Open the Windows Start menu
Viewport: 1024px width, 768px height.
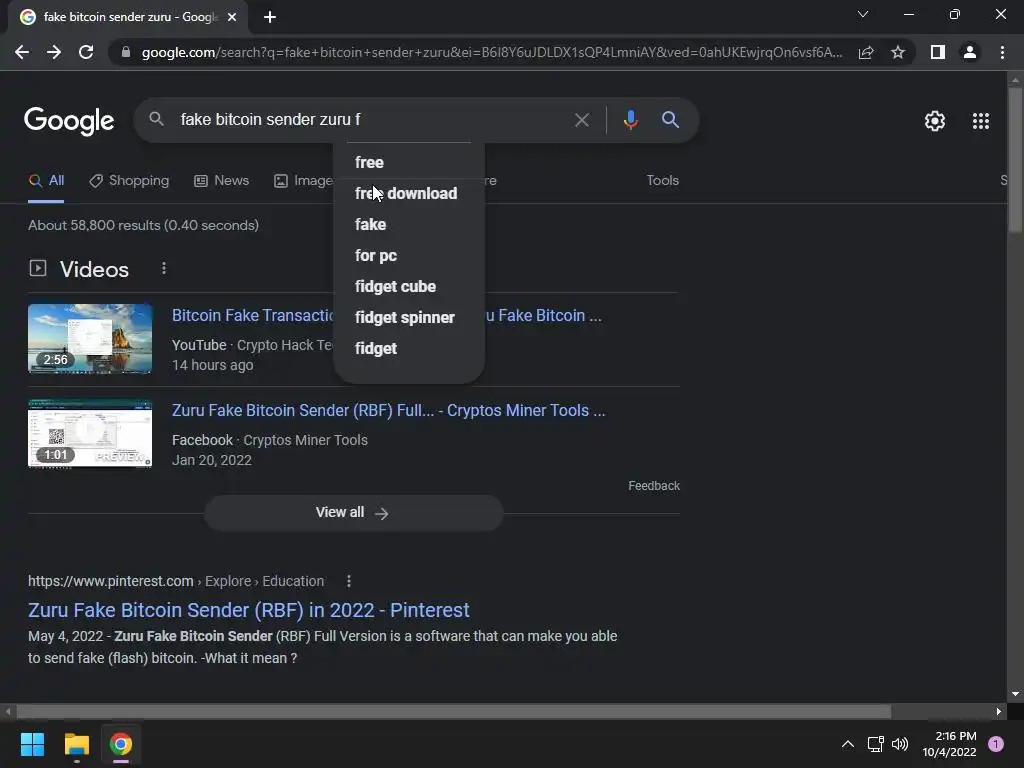click(32, 744)
